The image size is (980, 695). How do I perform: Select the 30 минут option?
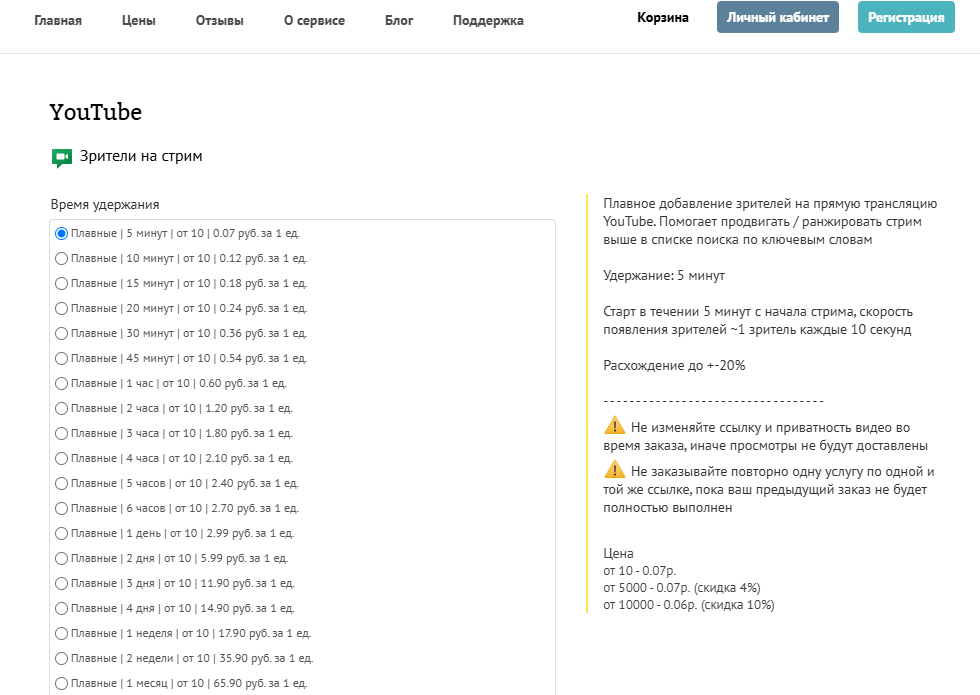(61, 333)
